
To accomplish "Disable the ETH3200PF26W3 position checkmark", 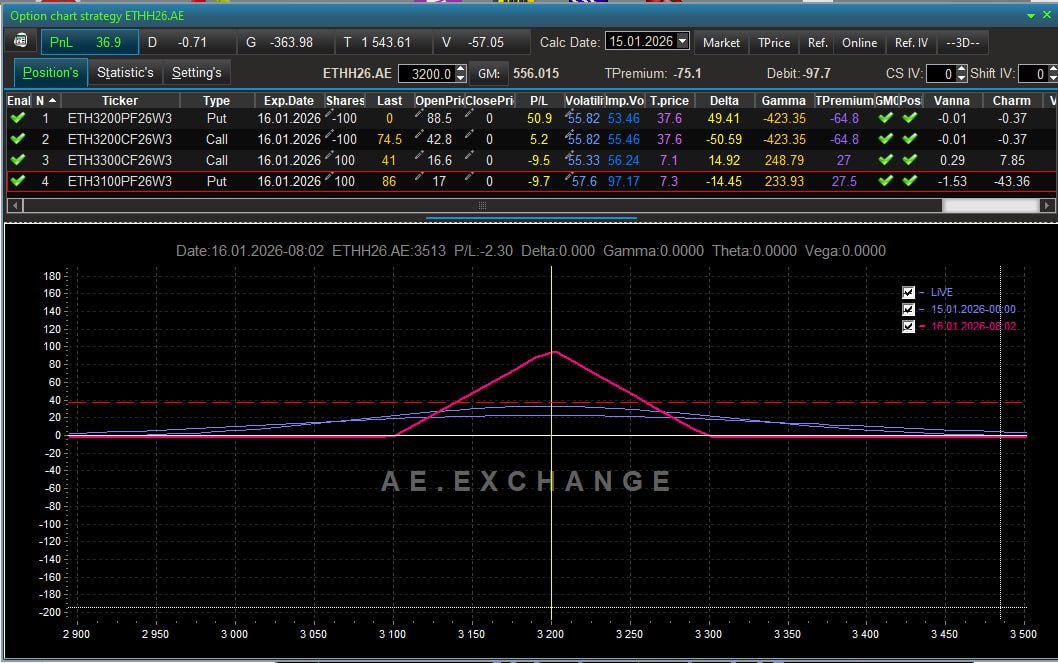I will [x=17, y=119].
